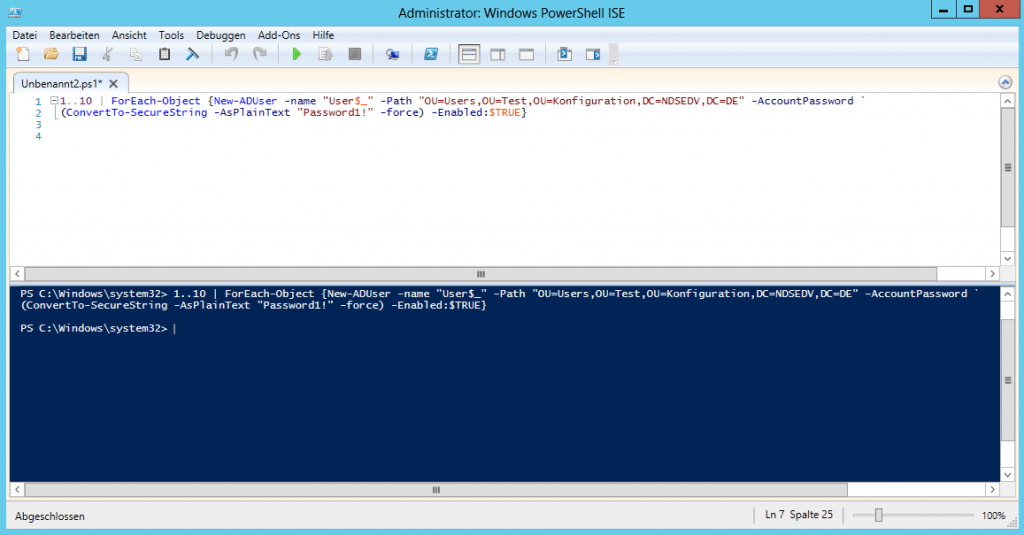Click the console pane horizontal scrollbar thumb
This screenshot has width=1024, height=535.
[435, 490]
